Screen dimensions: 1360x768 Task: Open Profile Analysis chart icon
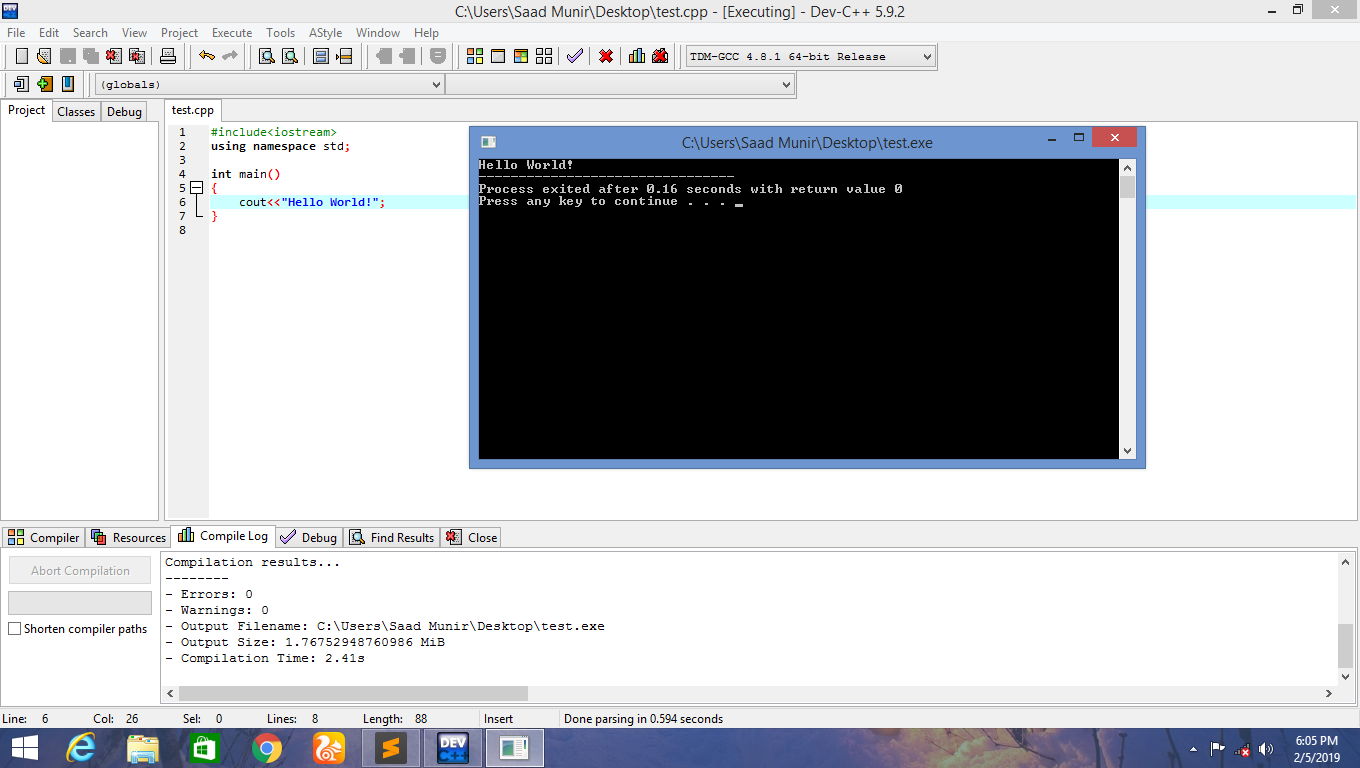(637, 56)
